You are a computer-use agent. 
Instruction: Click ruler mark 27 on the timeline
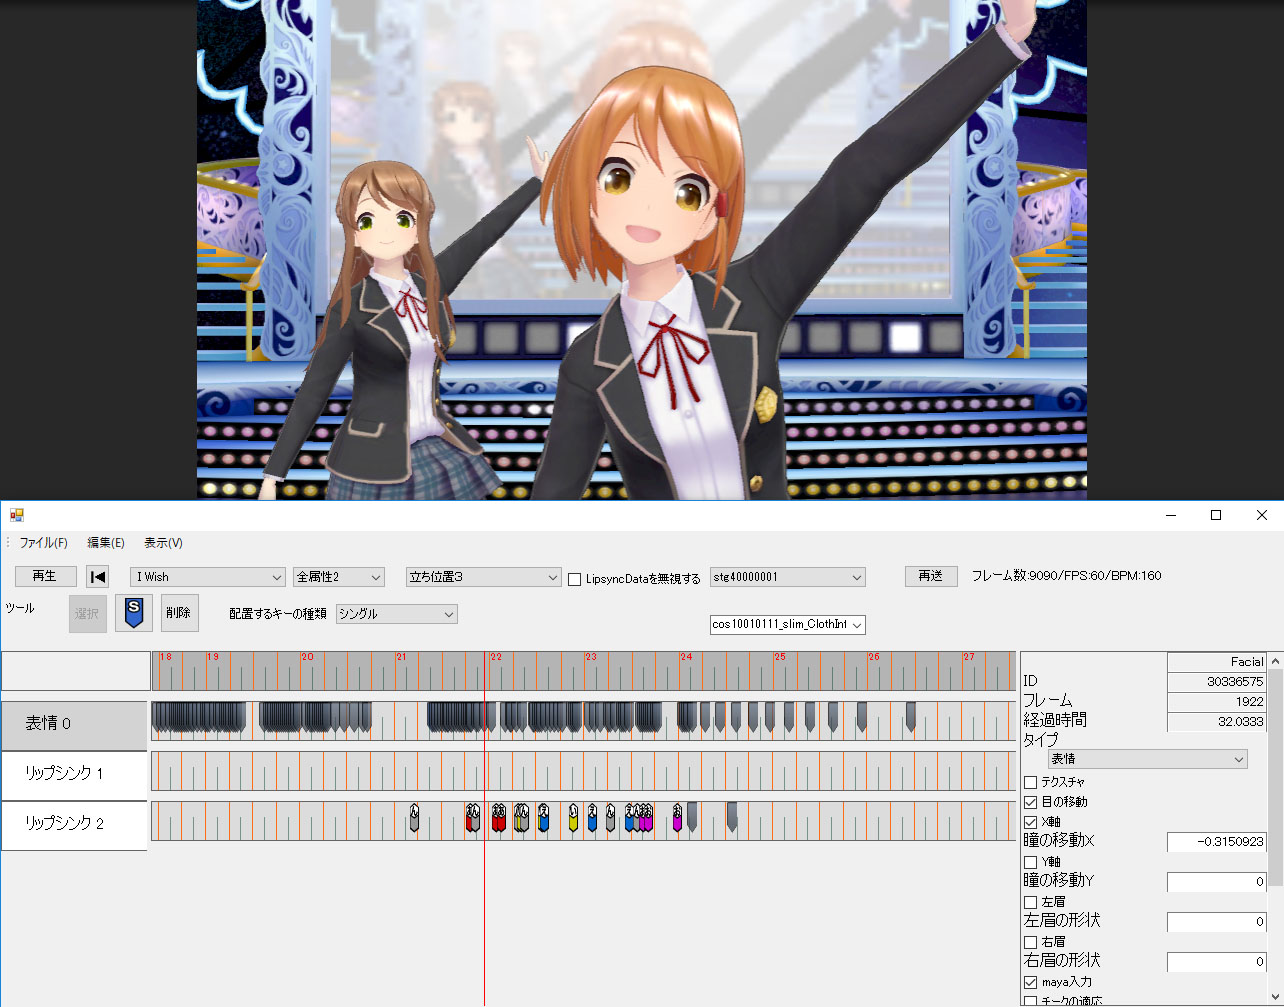(969, 657)
